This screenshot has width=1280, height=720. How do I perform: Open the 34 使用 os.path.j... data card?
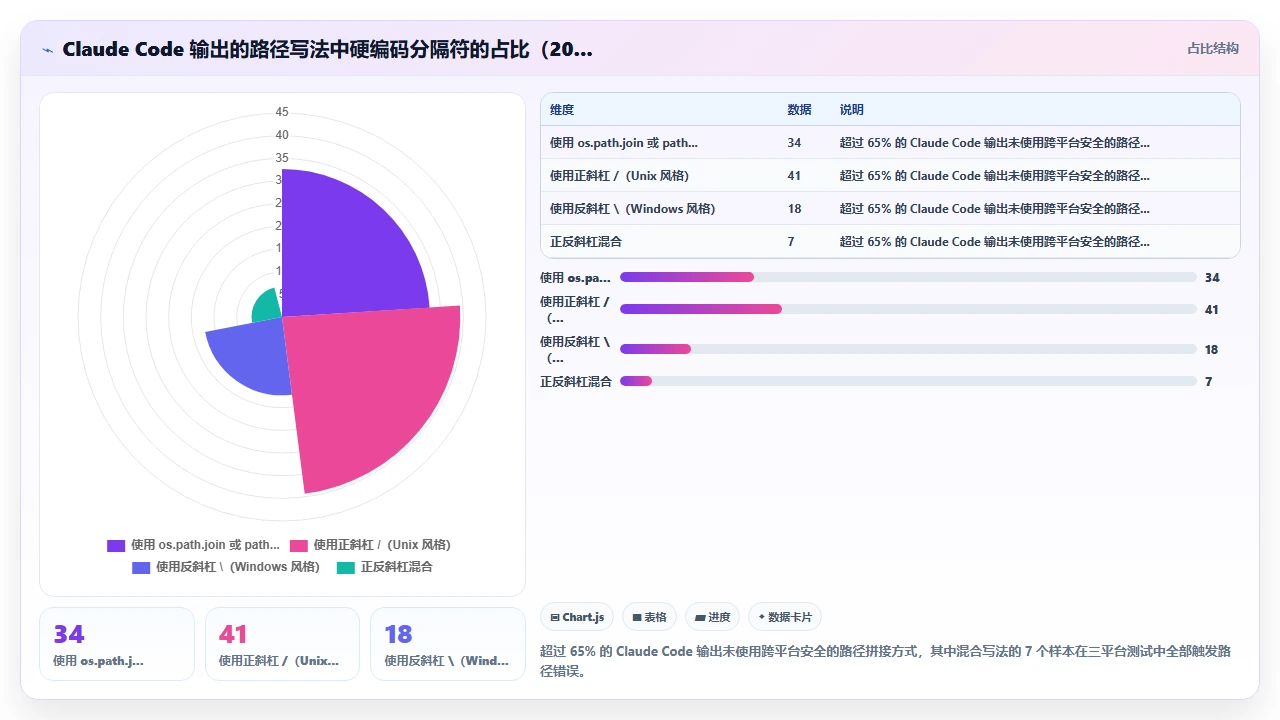tap(117, 644)
